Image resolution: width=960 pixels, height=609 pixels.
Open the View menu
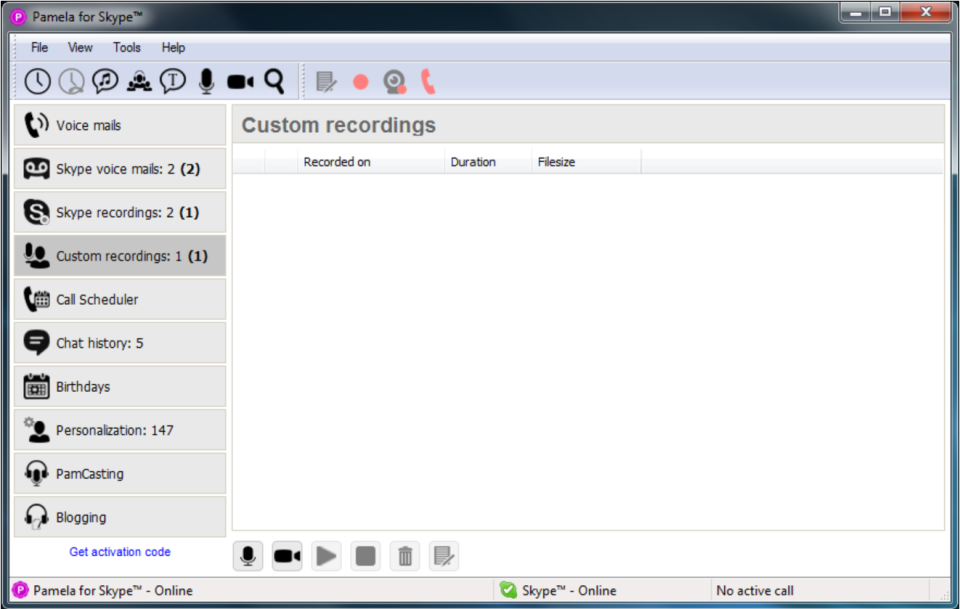pos(80,47)
